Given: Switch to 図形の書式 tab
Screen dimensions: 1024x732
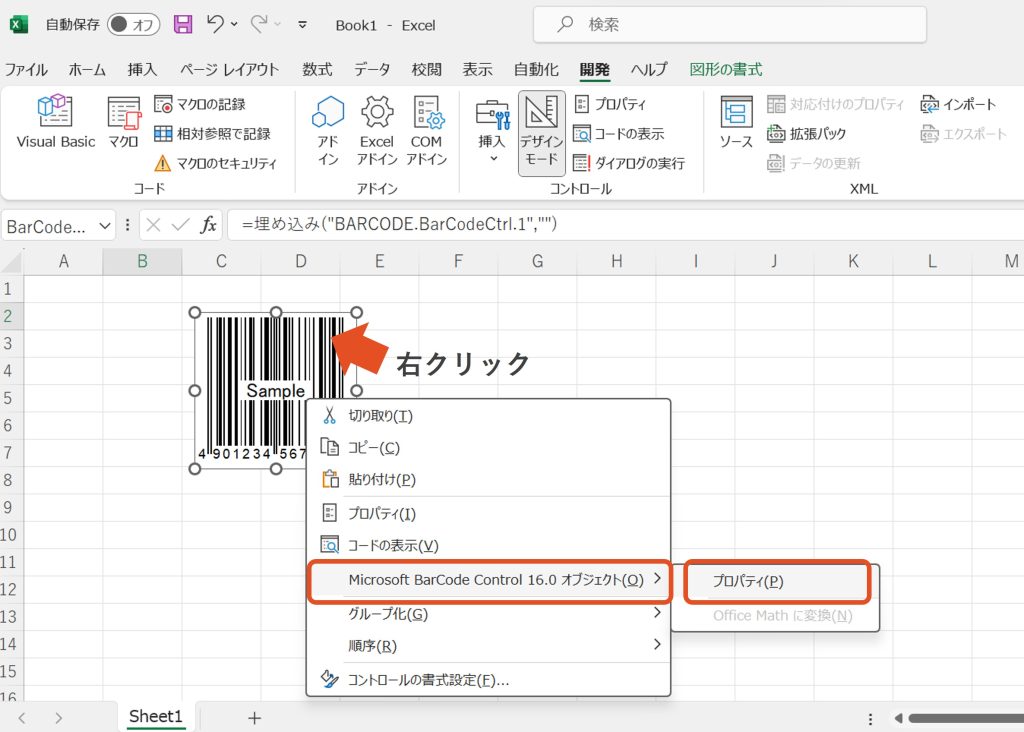Looking at the screenshot, I should click(726, 70).
